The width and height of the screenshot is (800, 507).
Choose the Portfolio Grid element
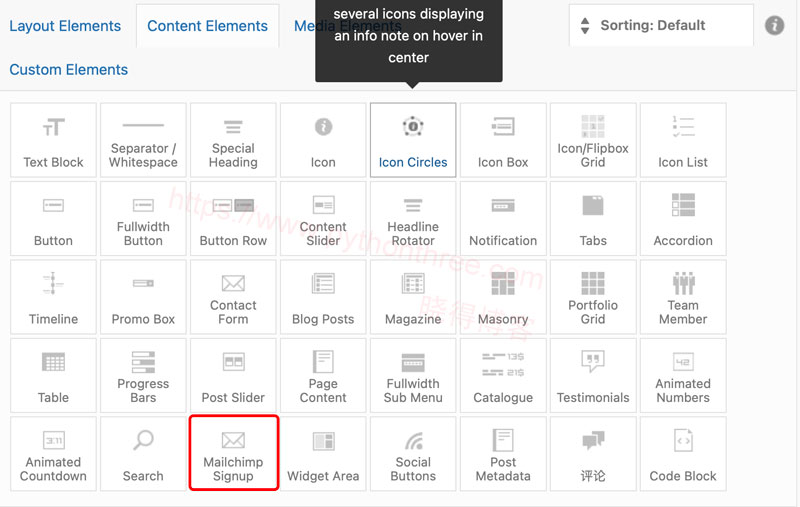pyautogui.click(x=593, y=297)
